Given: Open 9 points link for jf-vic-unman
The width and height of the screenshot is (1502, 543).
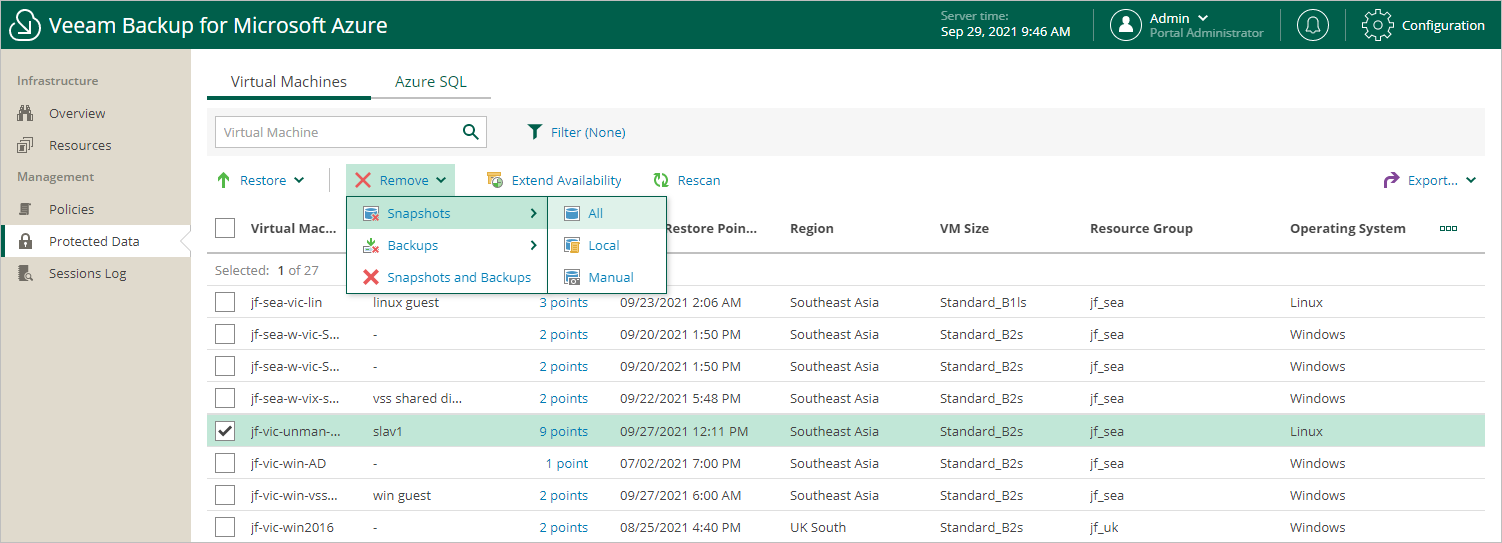Looking at the screenshot, I should [564, 432].
